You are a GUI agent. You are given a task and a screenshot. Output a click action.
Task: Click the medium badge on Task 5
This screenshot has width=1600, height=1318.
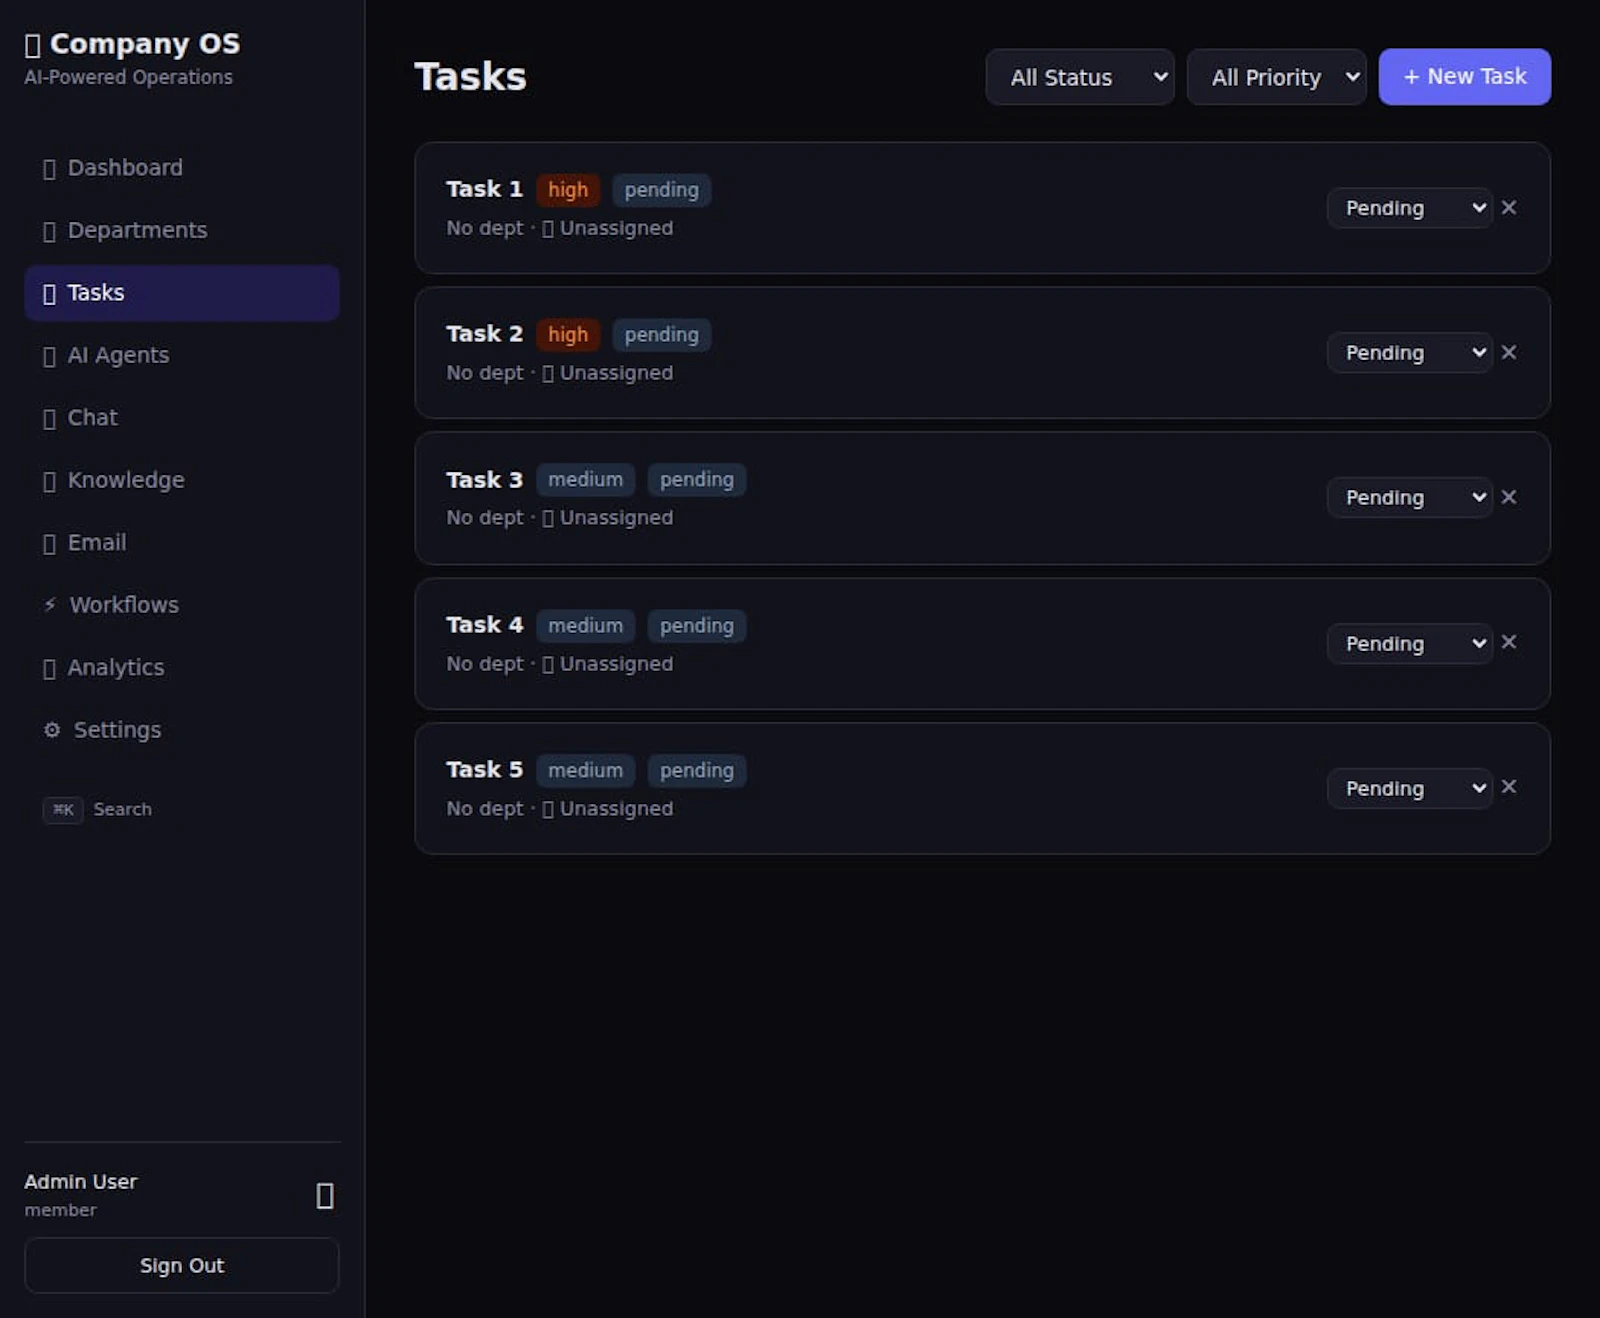(586, 771)
